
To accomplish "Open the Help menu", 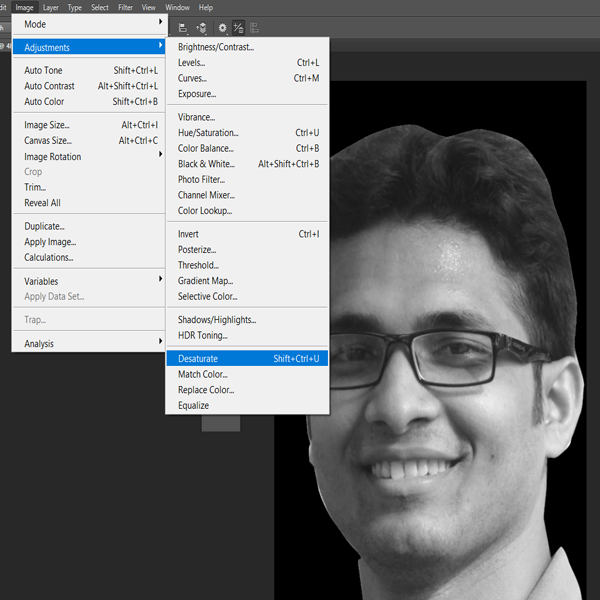I will [x=205, y=7].
